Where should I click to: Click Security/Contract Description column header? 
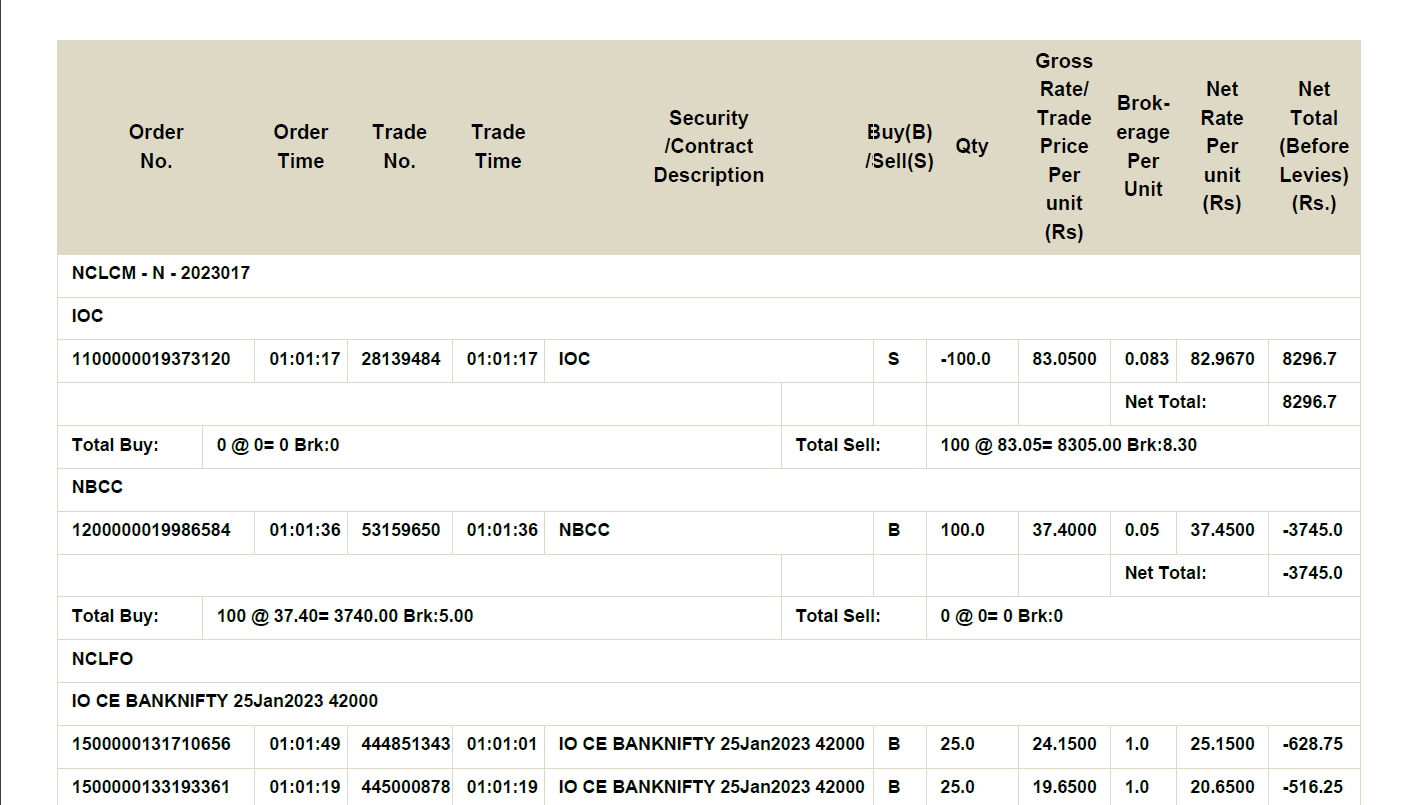708,147
